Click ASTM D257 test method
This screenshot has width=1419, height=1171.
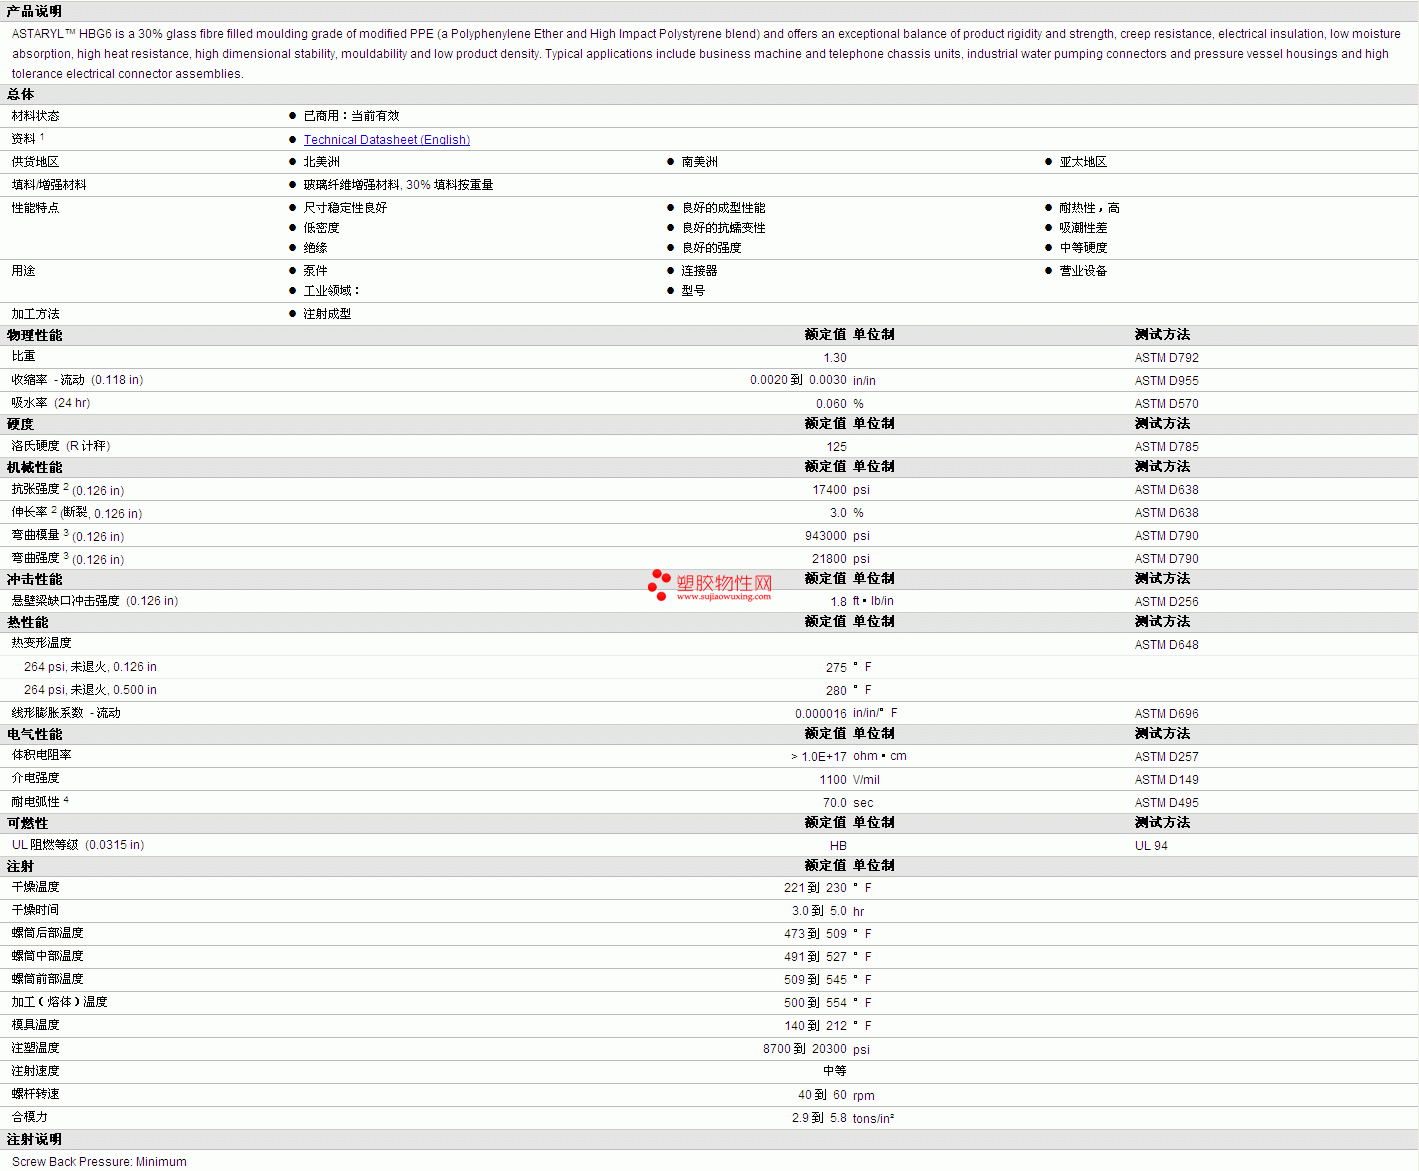coord(1166,757)
